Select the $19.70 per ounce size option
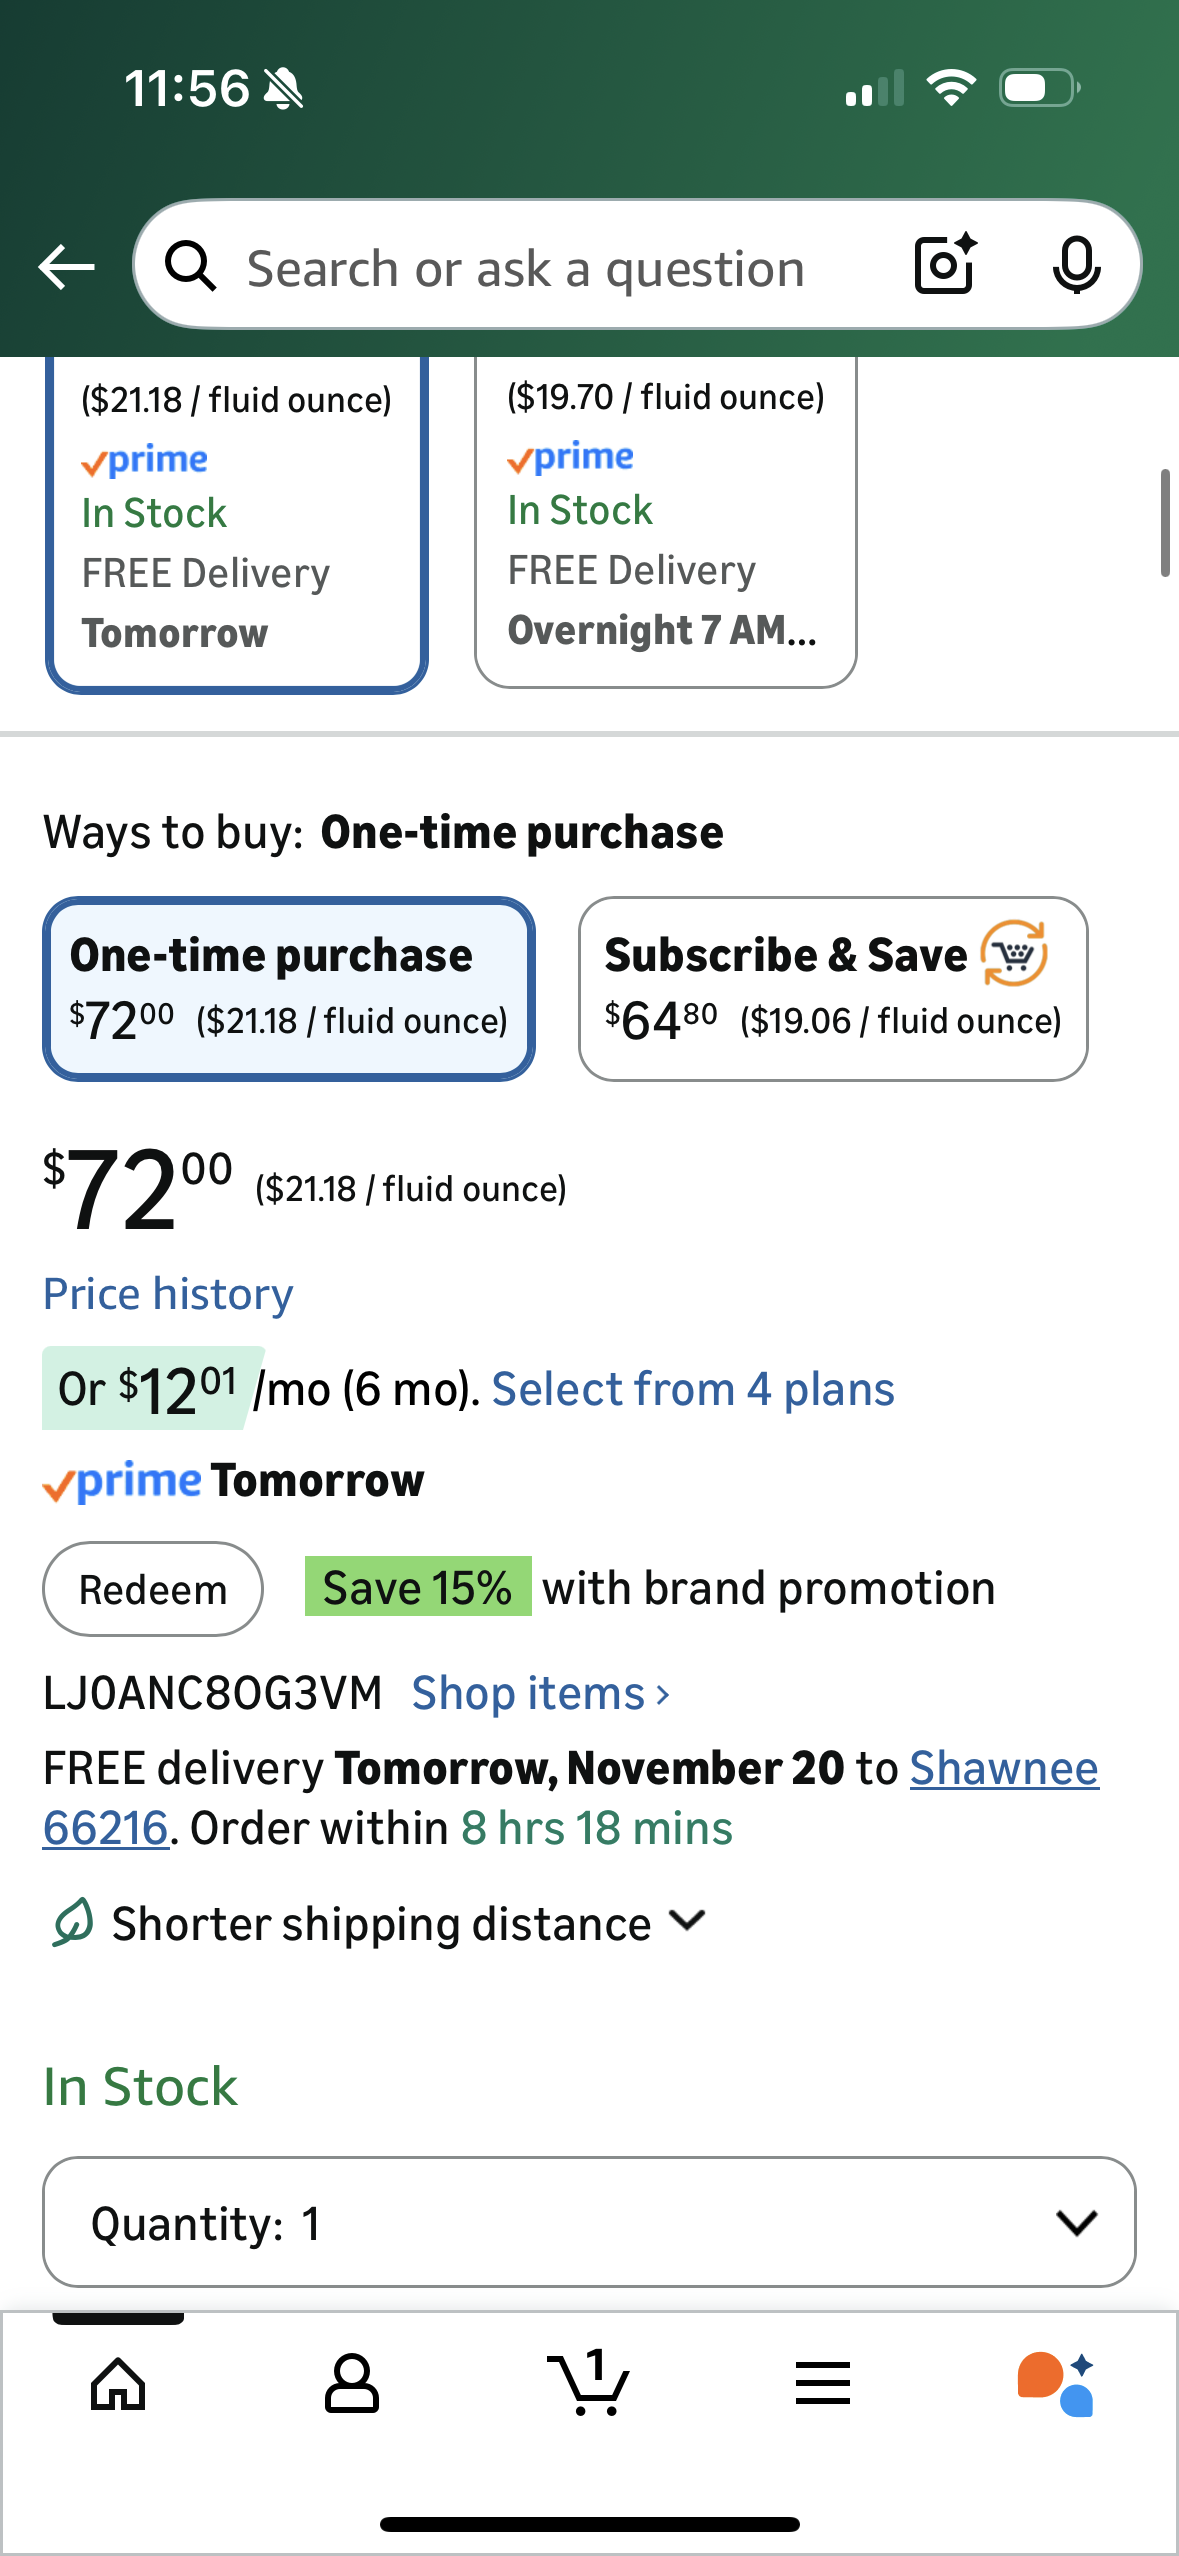This screenshot has height=2556, width=1179. pos(665,520)
